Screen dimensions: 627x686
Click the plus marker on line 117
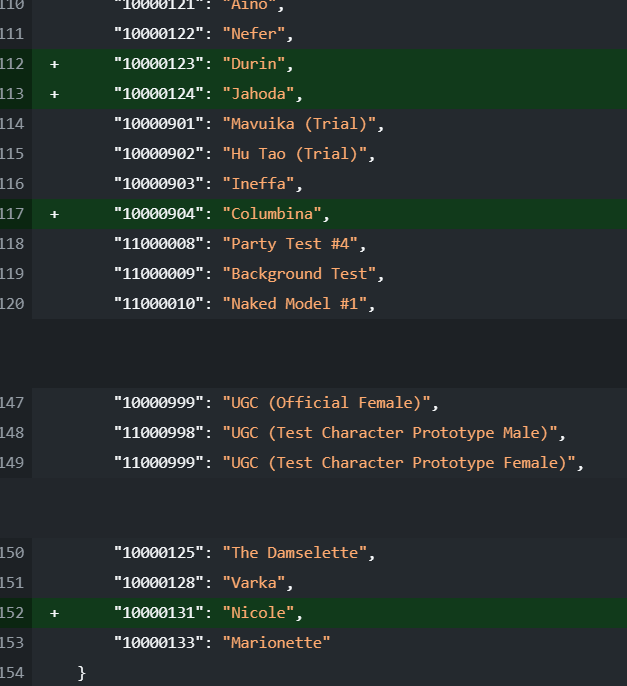coord(54,214)
